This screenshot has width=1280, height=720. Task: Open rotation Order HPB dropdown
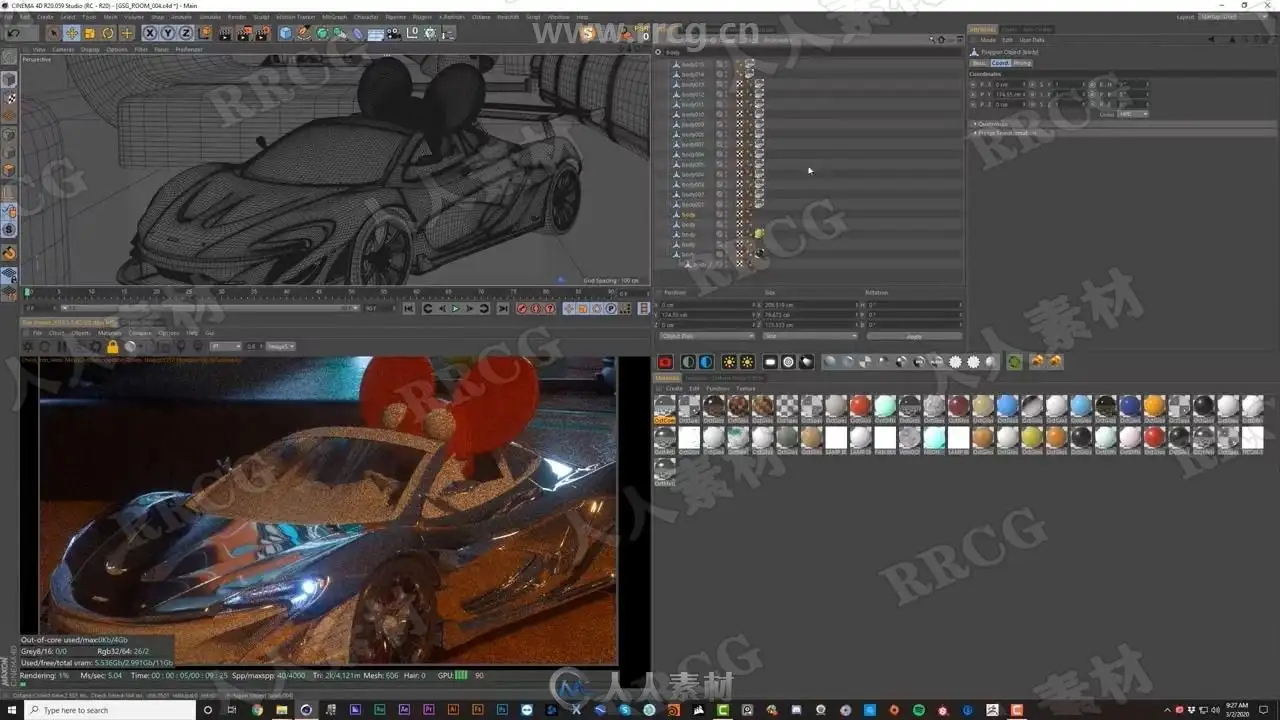coord(1133,114)
